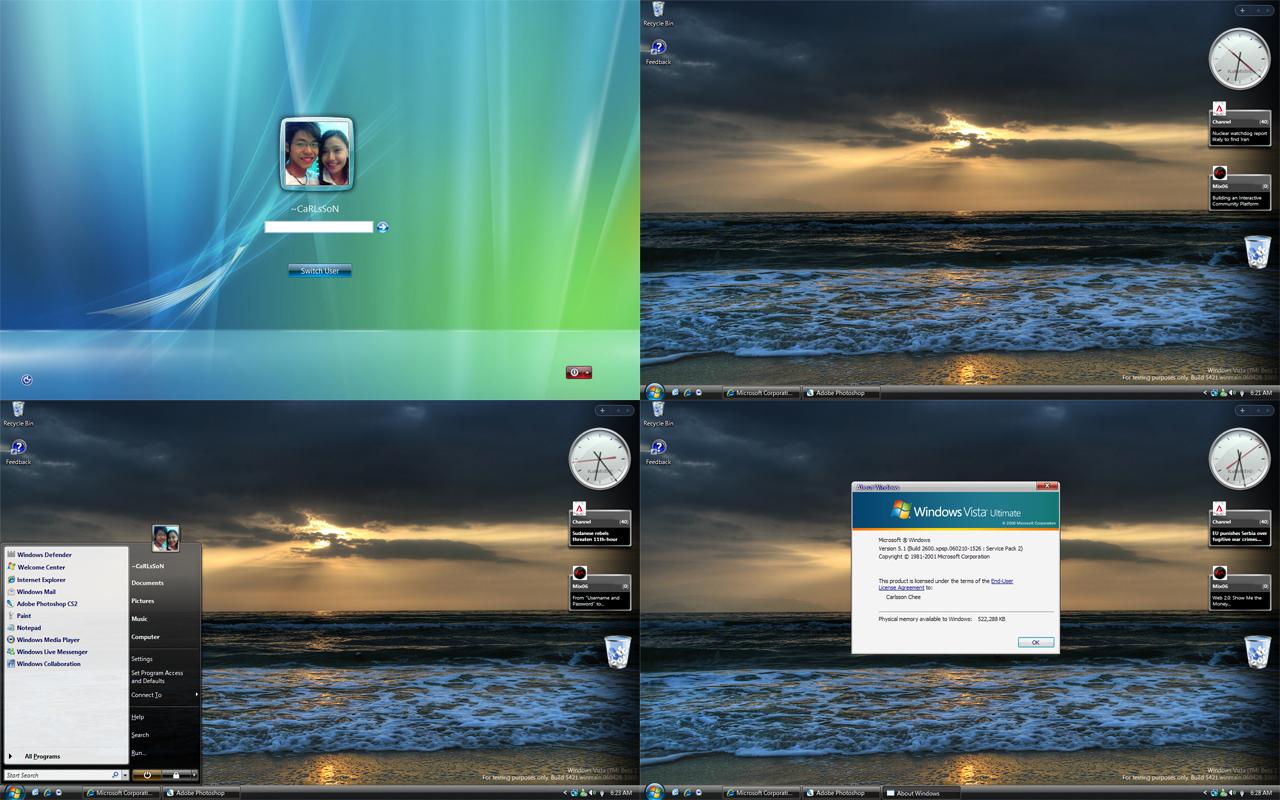
Task: Close the About Windows dialog
Action: pyautogui.click(x=1046, y=486)
